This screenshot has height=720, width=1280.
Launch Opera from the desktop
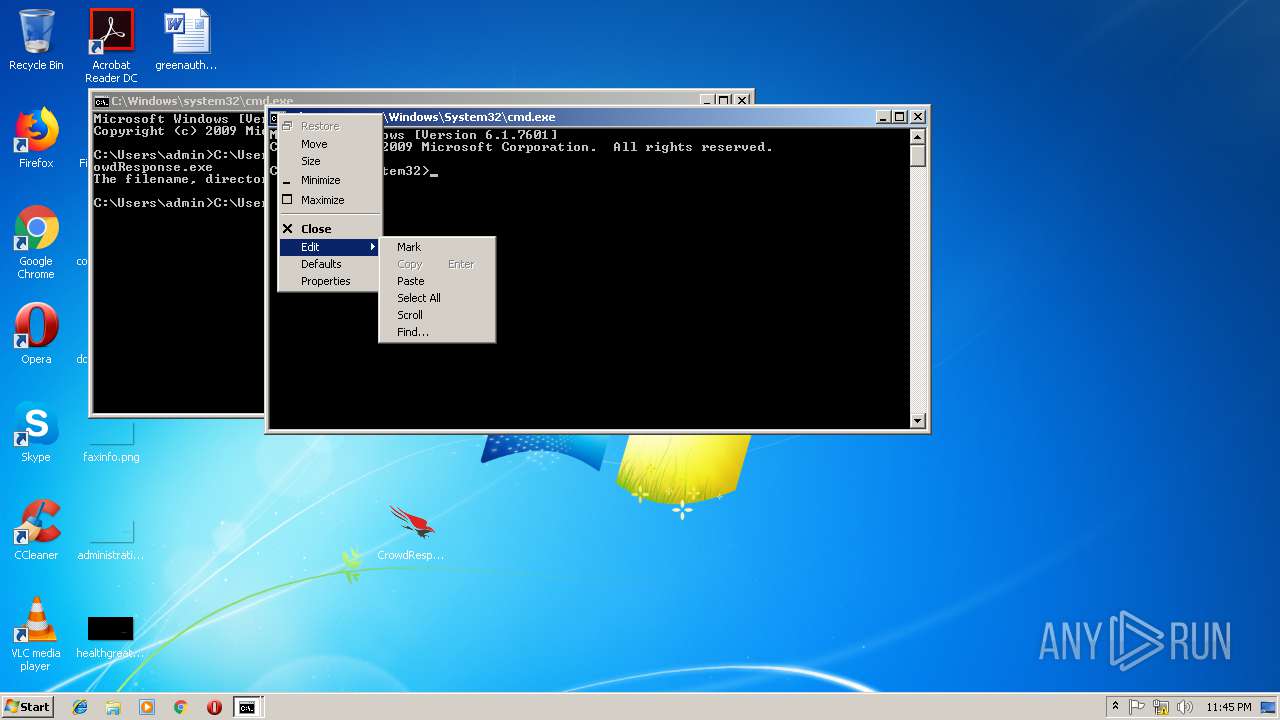[x=36, y=334]
